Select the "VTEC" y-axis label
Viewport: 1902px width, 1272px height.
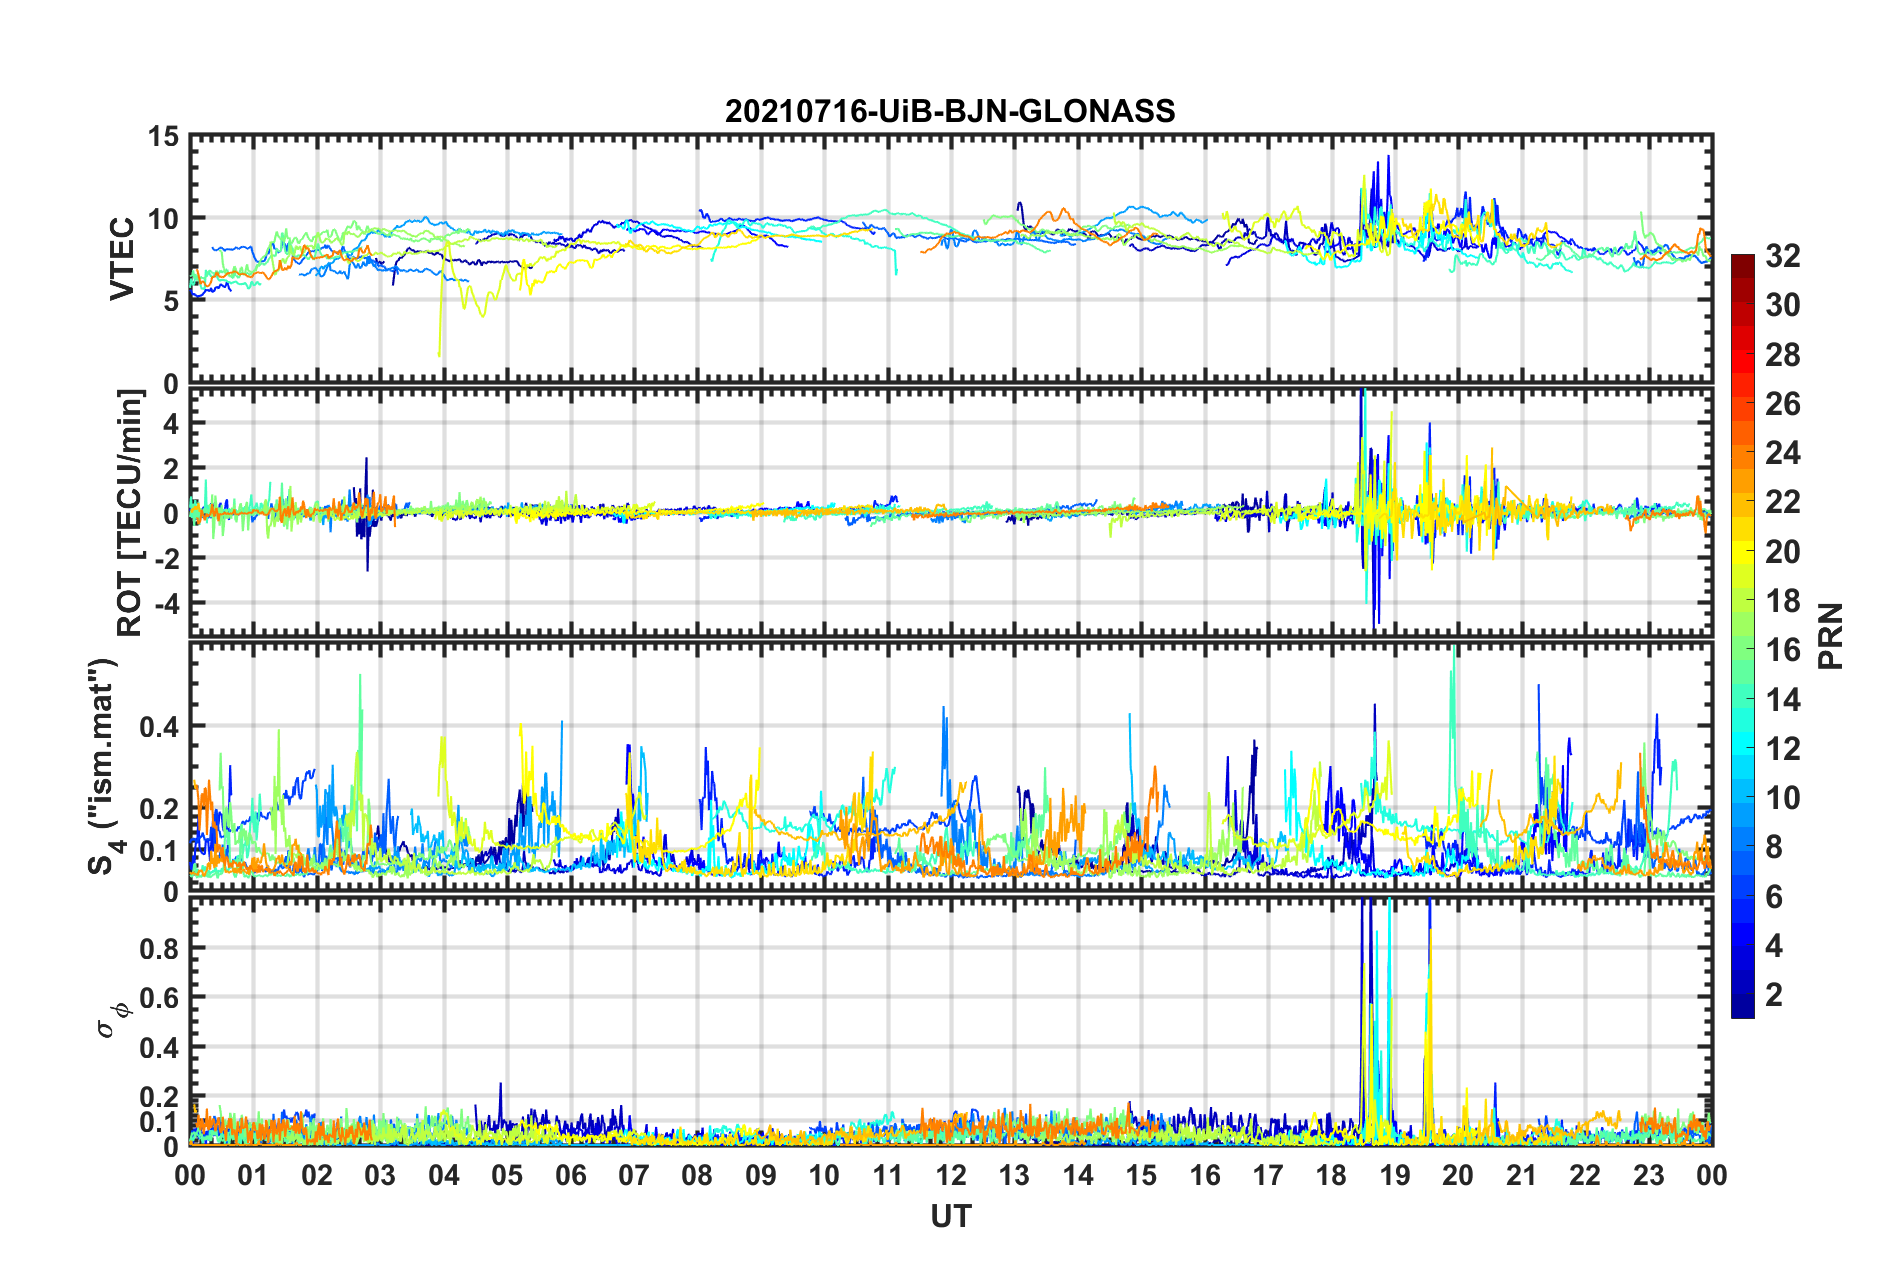click(122, 258)
